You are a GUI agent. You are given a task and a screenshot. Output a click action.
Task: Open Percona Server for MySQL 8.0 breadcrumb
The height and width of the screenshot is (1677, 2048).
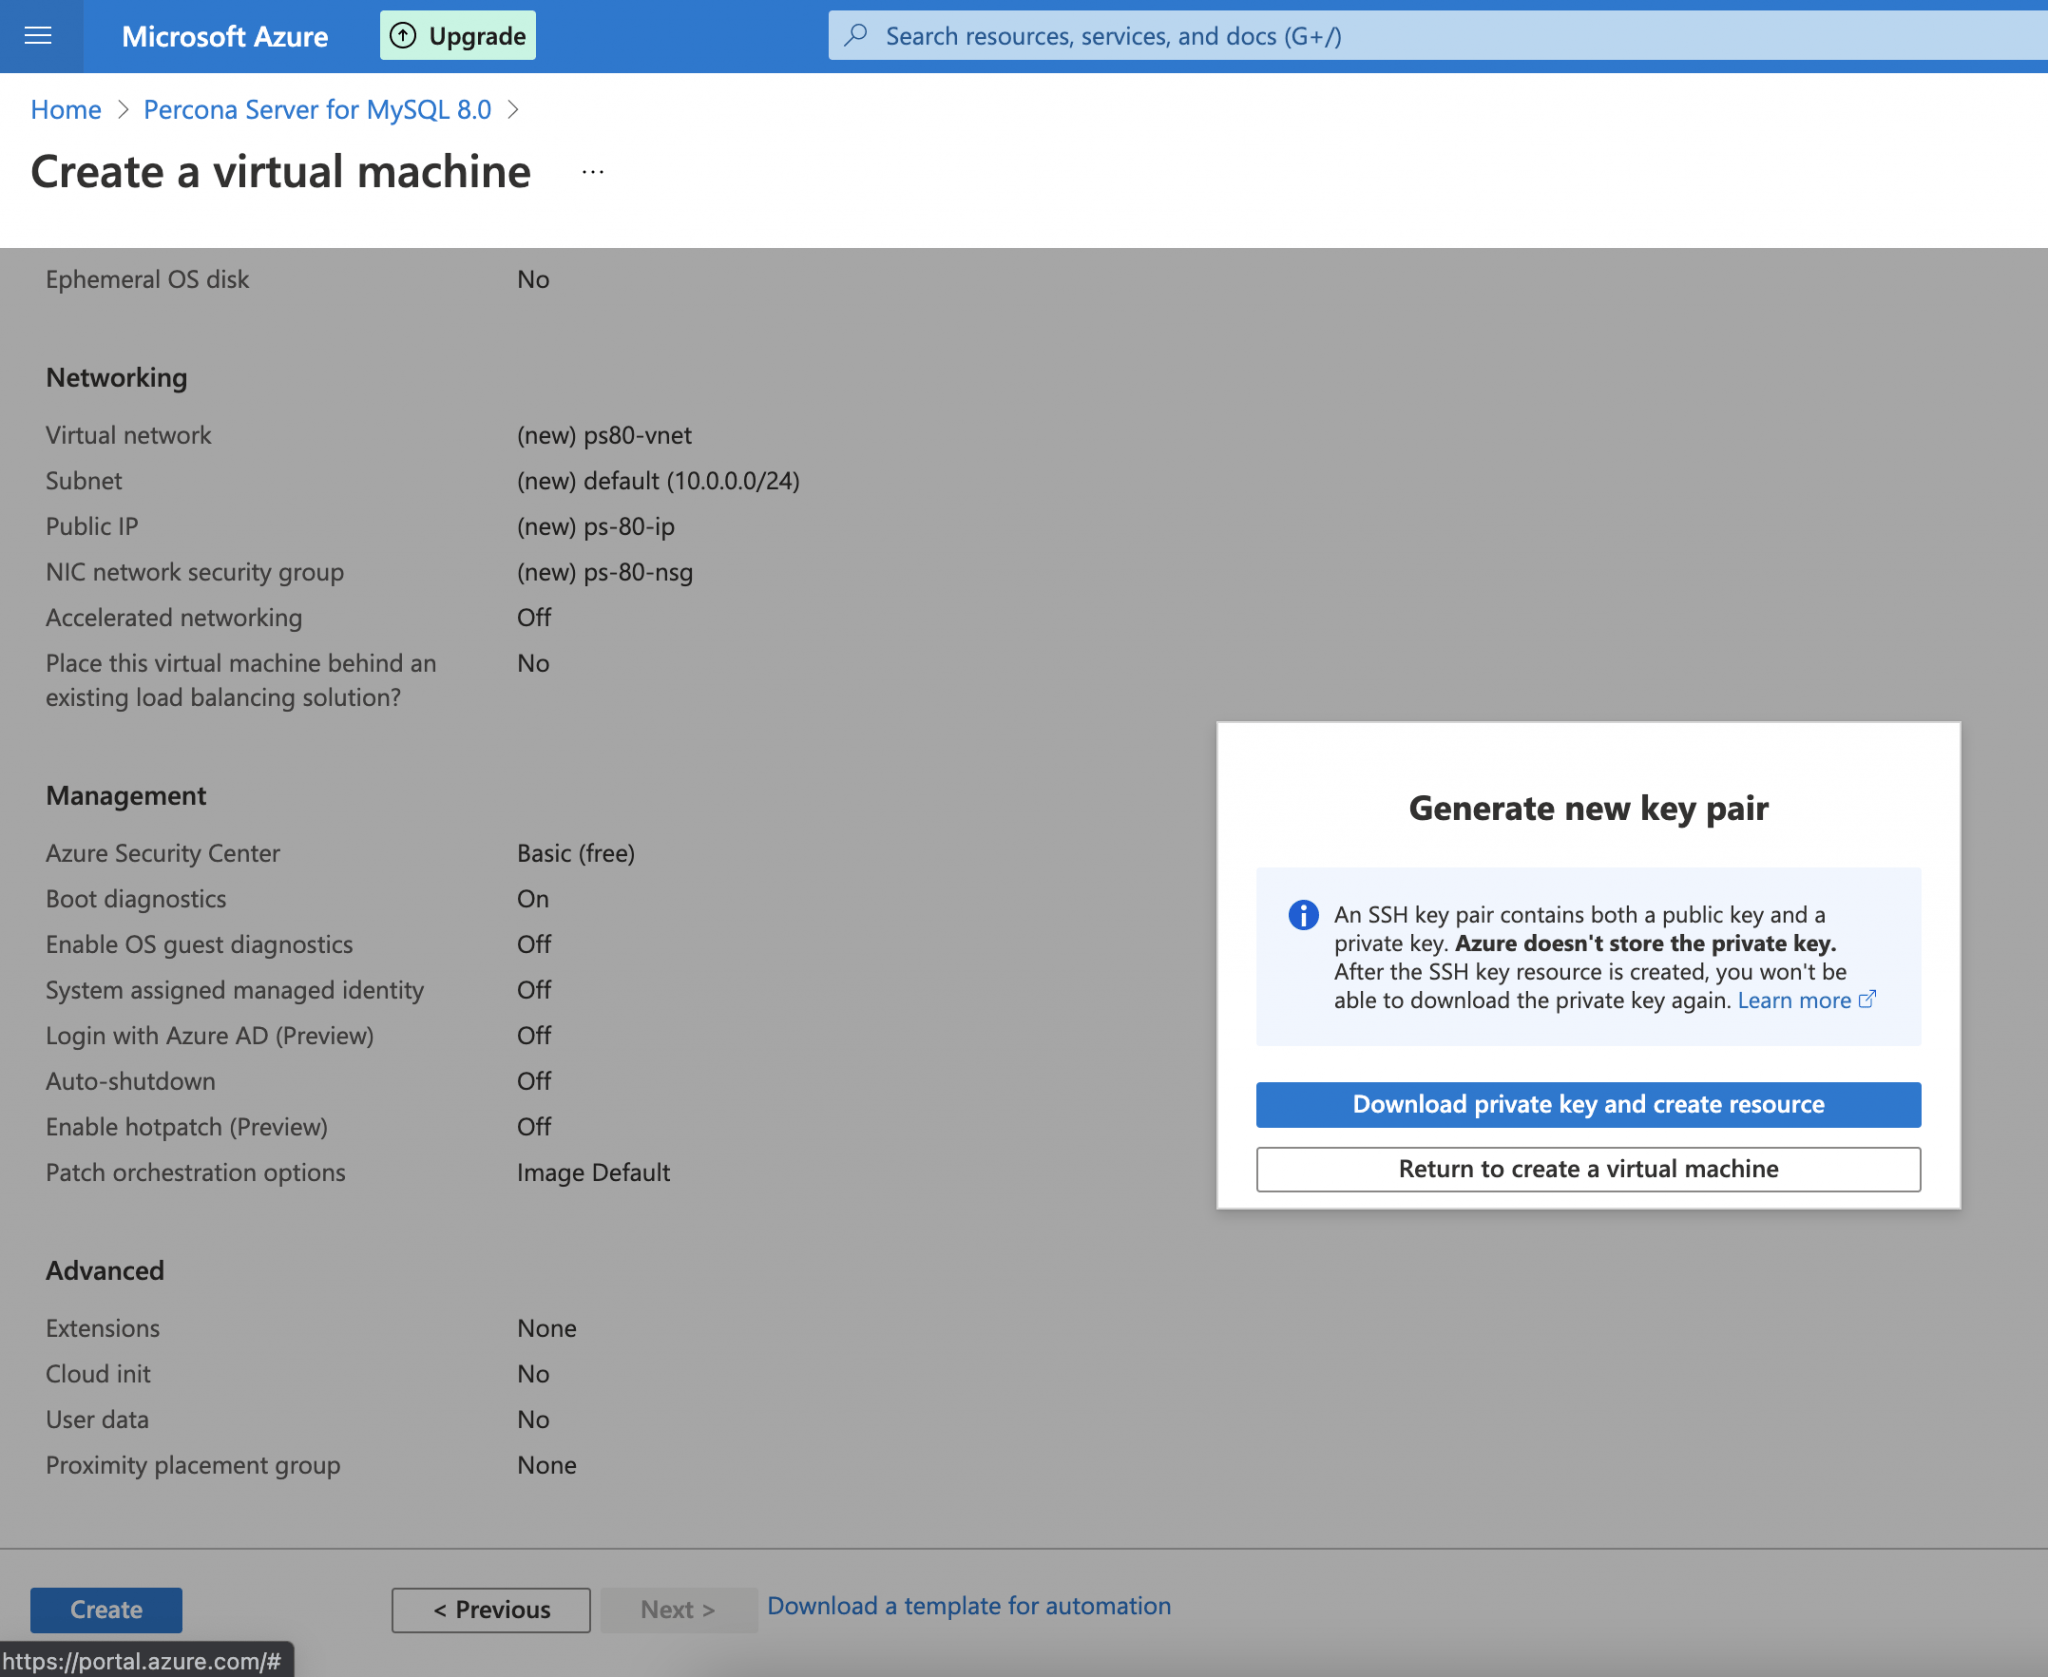click(318, 109)
